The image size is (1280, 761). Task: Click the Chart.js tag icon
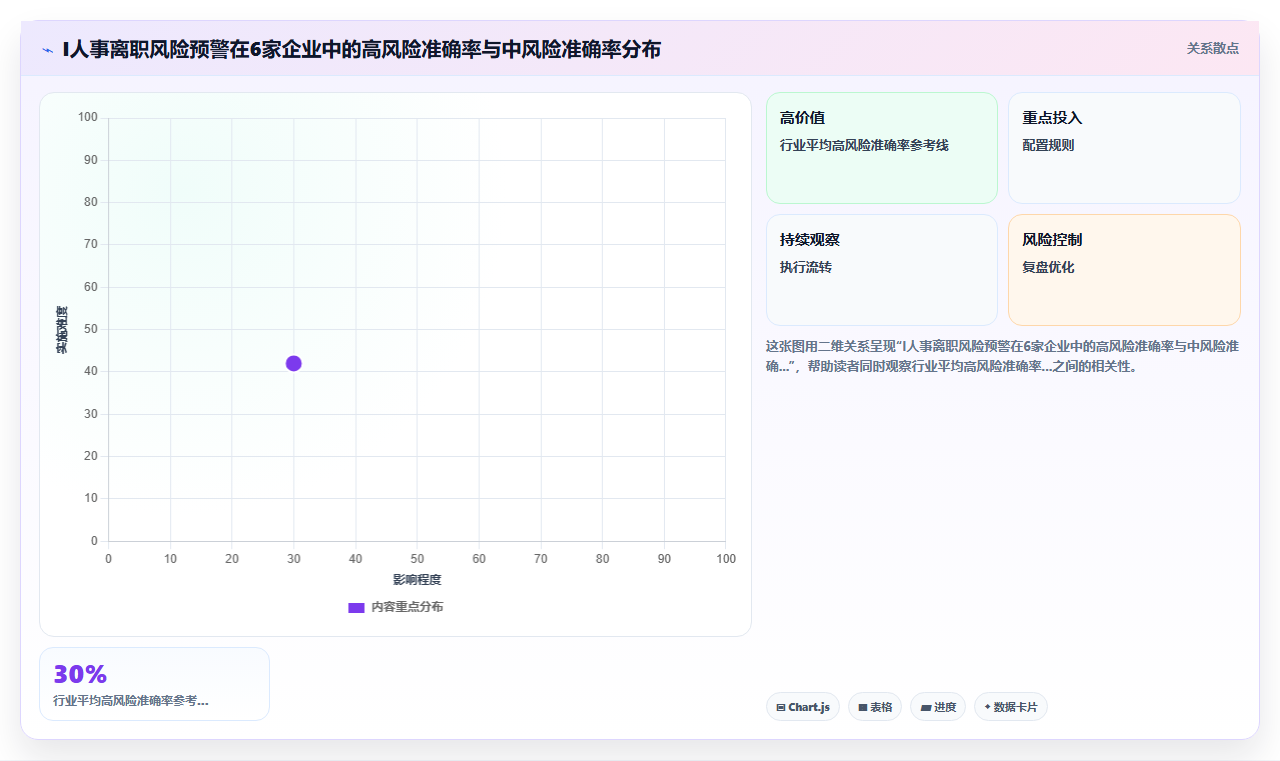click(781, 707)
